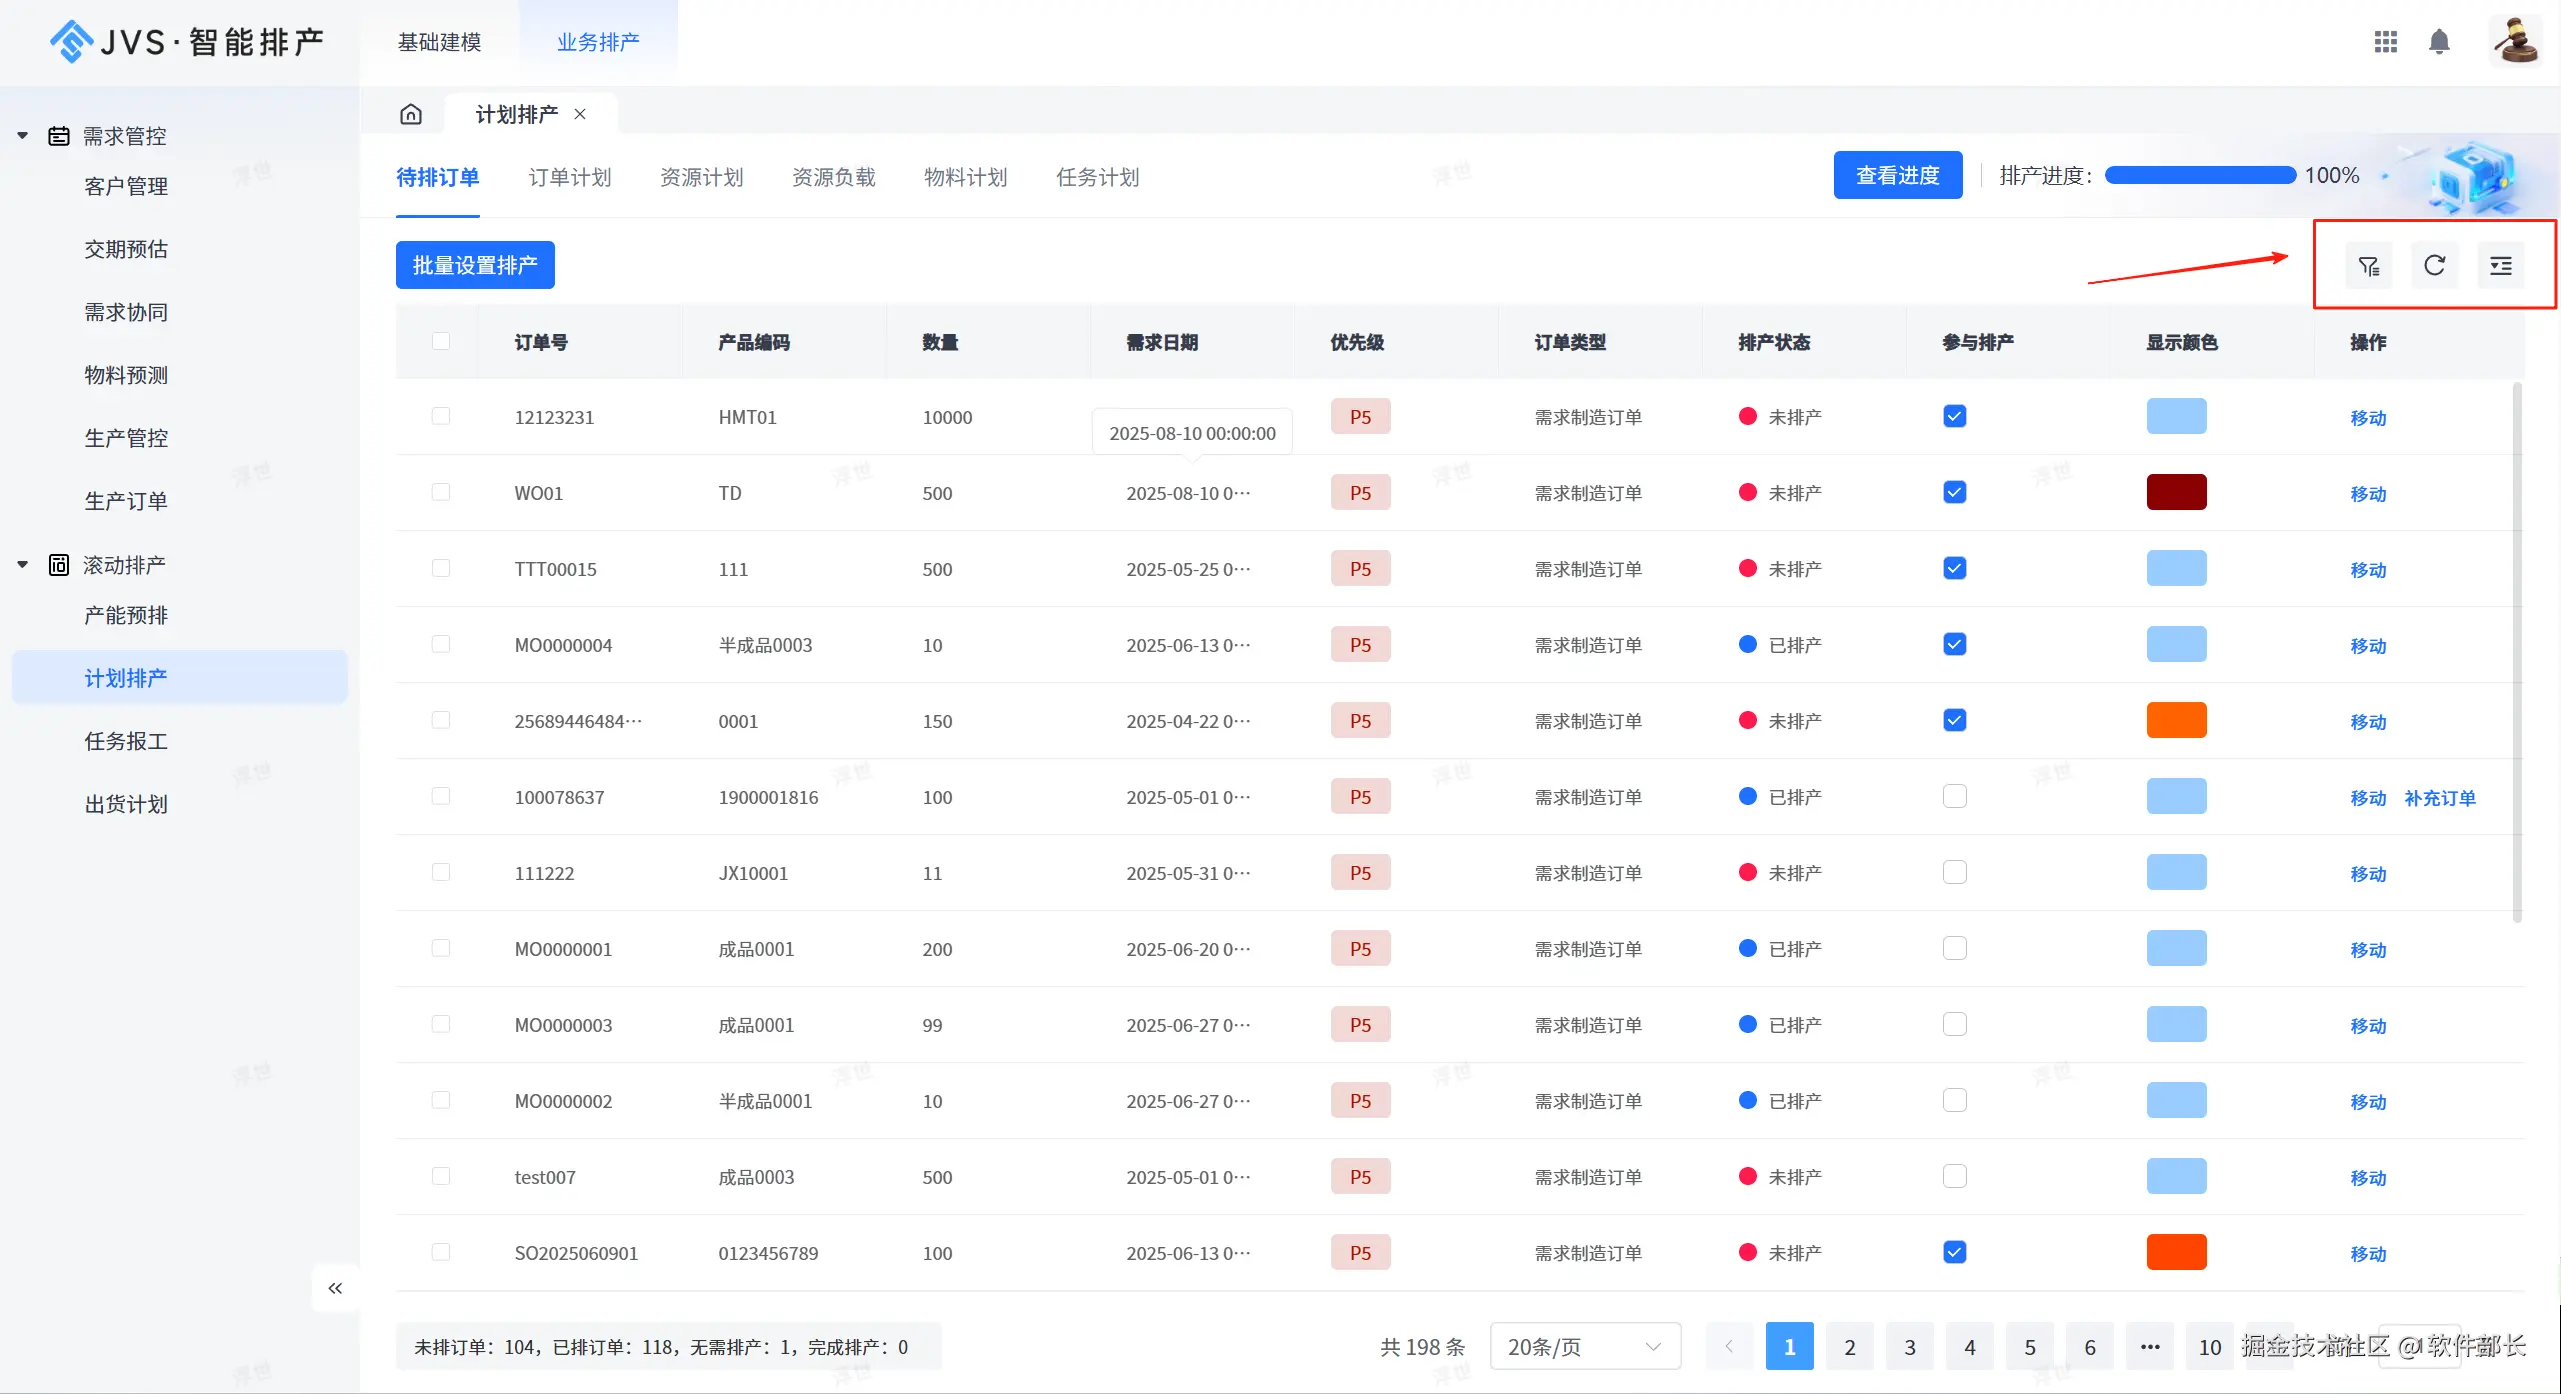Switch to the 资源负载 tab
The width and height of the screenshot is (2561, 1394).
833,177
